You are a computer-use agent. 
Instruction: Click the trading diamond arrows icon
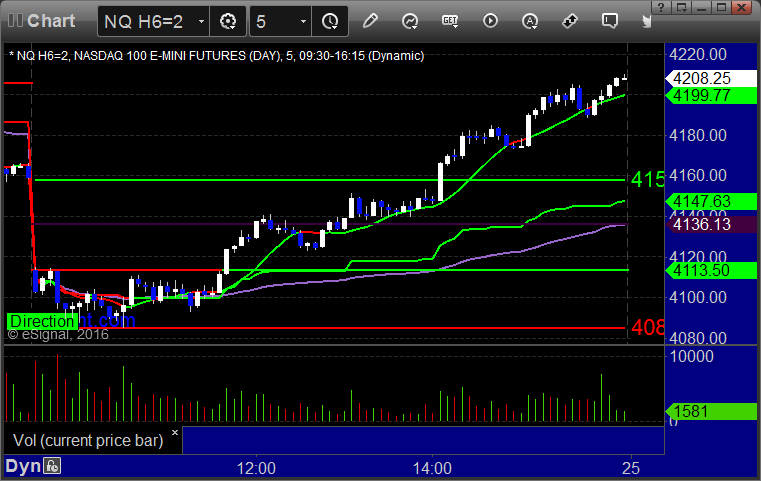570,21
